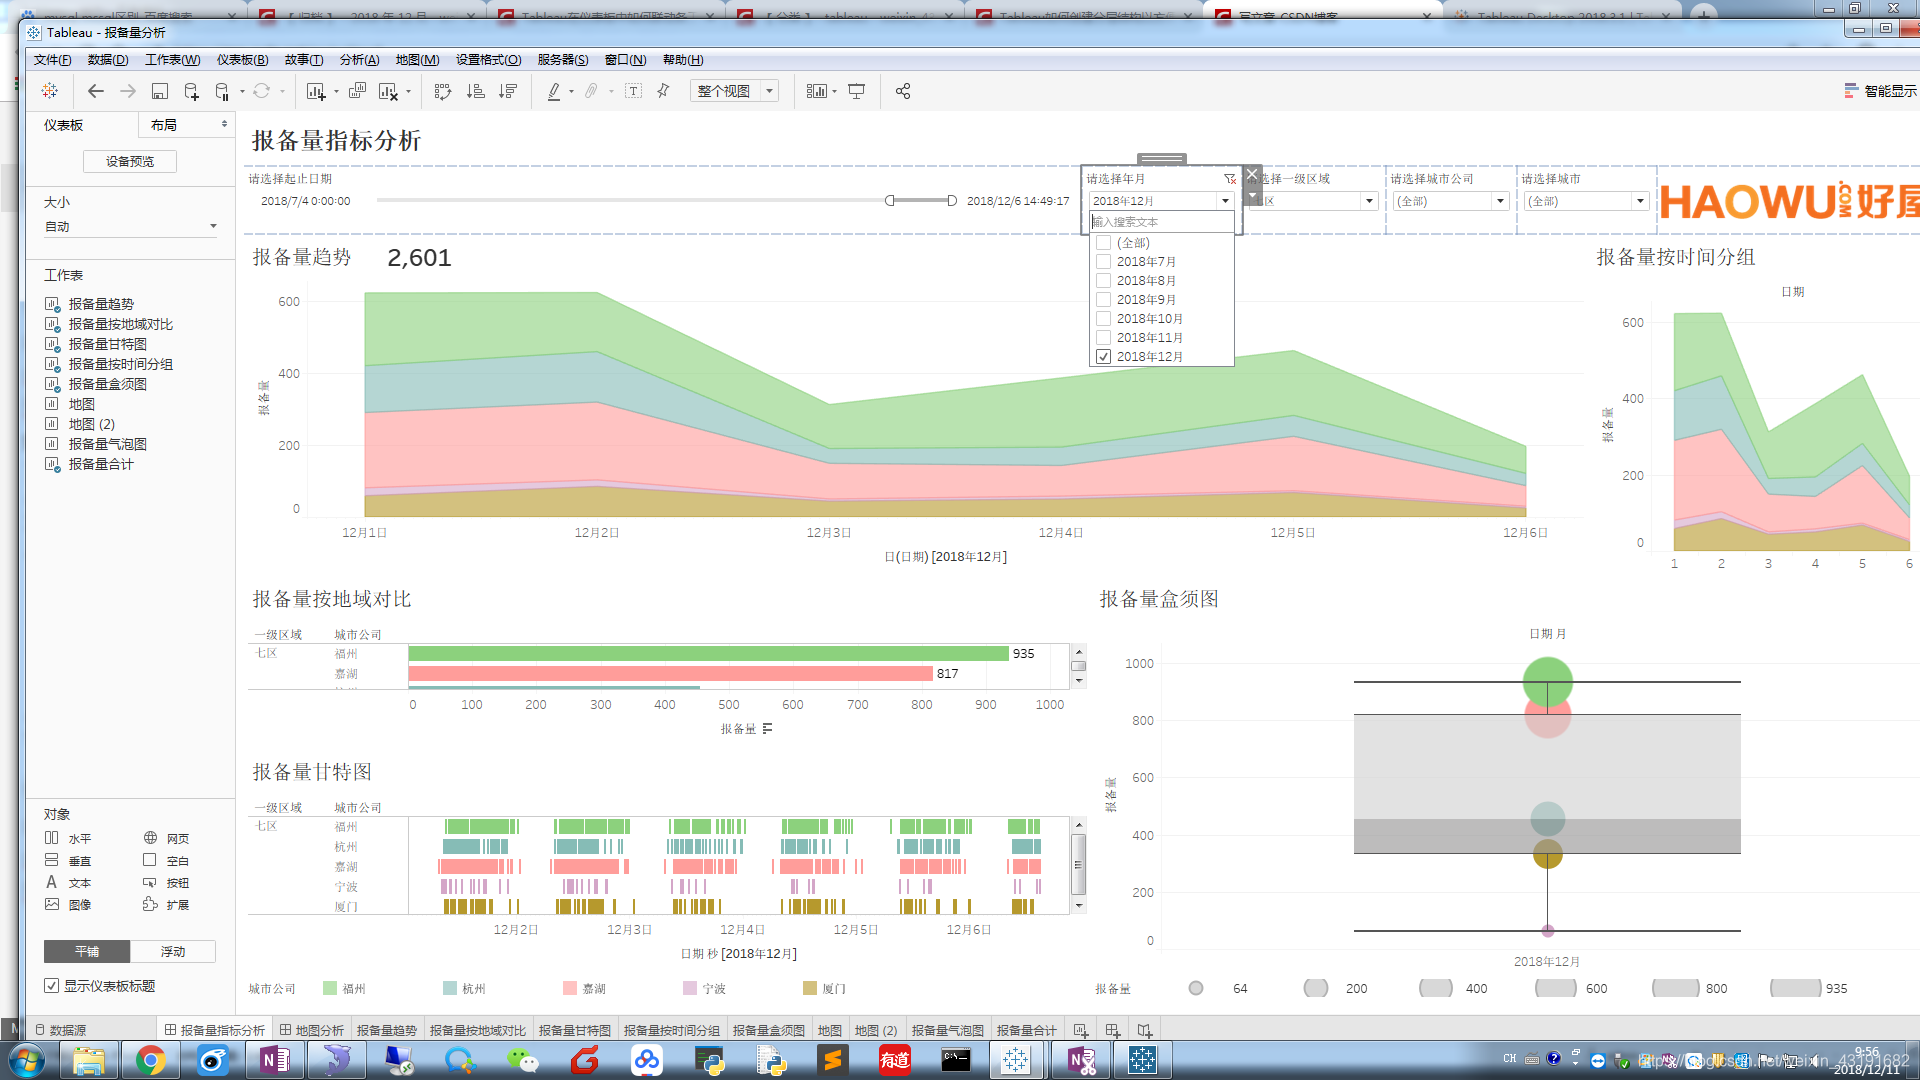Viewport: 1920px width, 1080px height.
Task: Open the 请选择城市 dropdown arrow
Action: tap(1640, 201)
